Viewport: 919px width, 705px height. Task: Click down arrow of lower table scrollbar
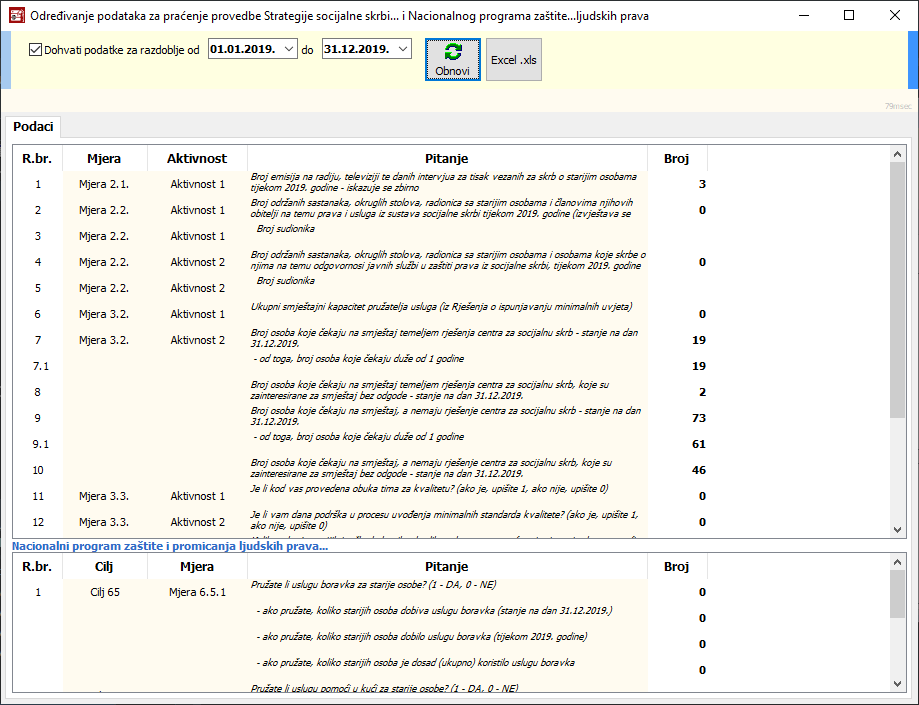pos(897,682)
